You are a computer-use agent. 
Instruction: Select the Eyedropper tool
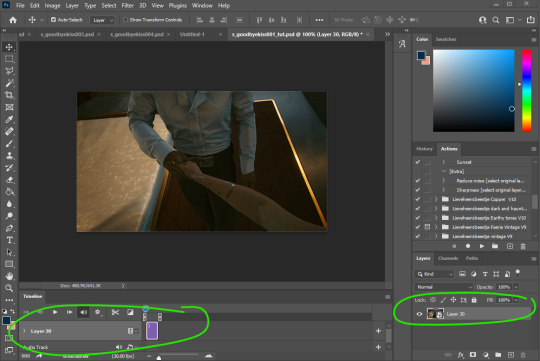point(9,119)
